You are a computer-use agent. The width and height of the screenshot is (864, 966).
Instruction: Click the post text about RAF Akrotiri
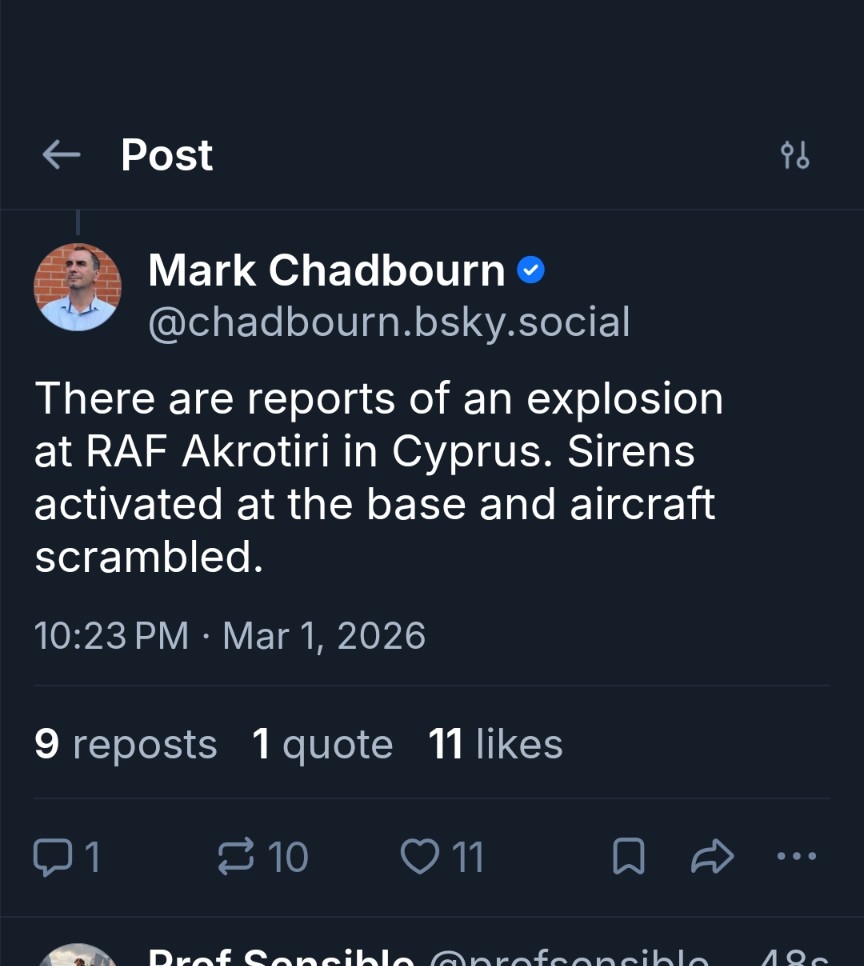tap(378, 478)
